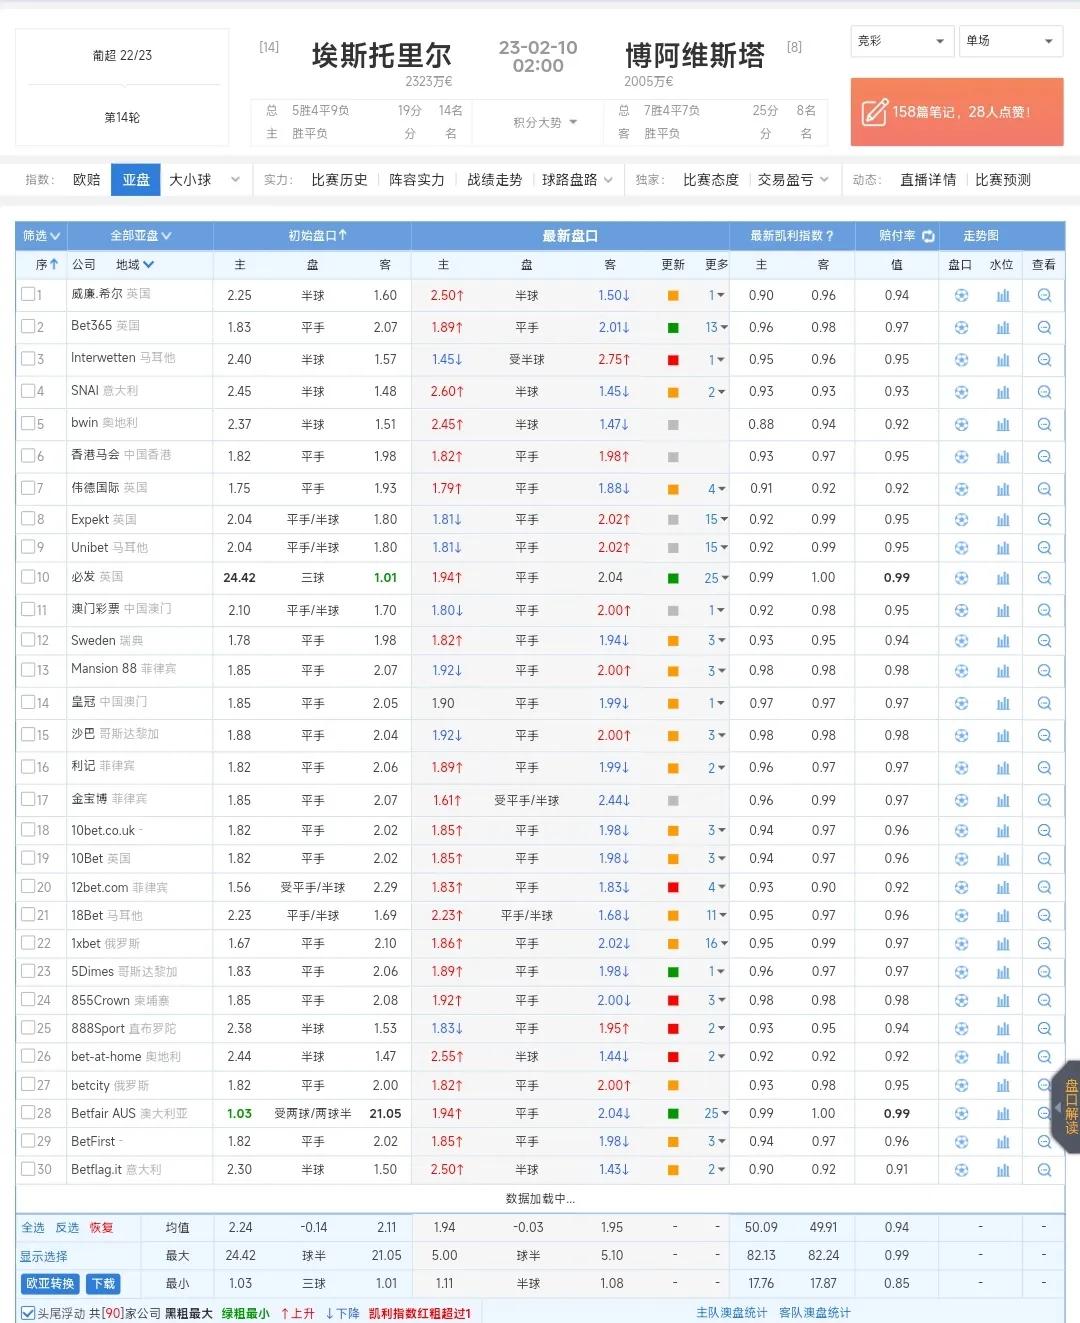Click the football 盘口 icon in Bet365 row
This screenshot has width=1080, height=1323.
point(961,327)
